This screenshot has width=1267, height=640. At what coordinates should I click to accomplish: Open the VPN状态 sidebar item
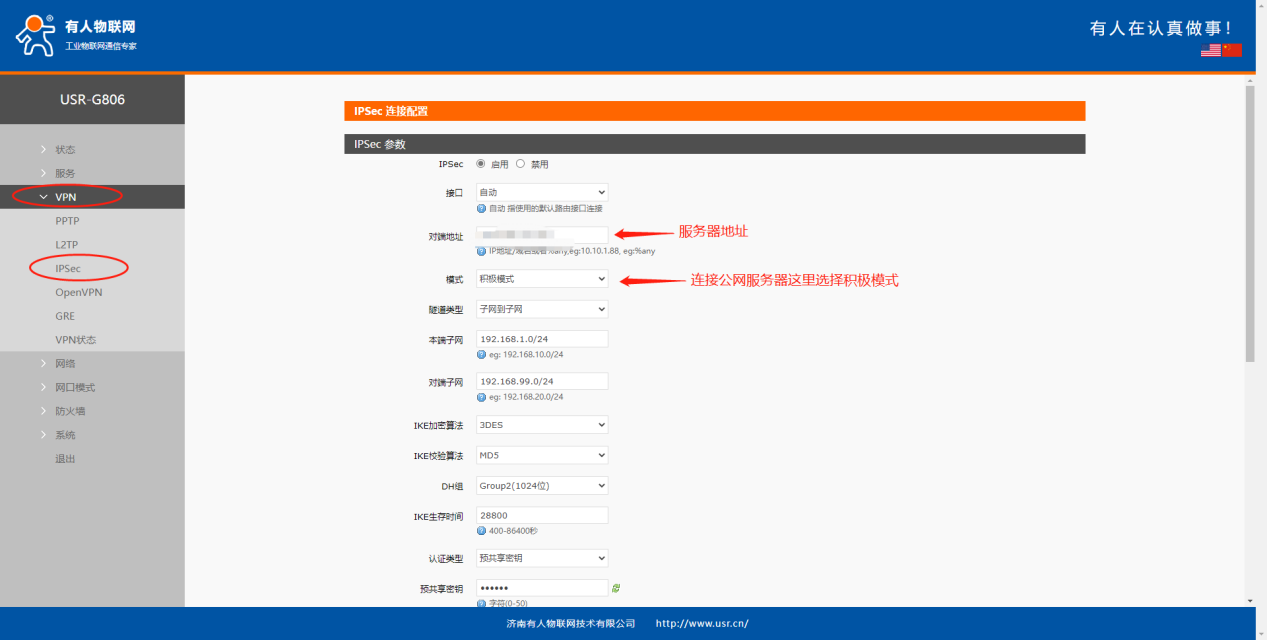[x=75, y=340]
